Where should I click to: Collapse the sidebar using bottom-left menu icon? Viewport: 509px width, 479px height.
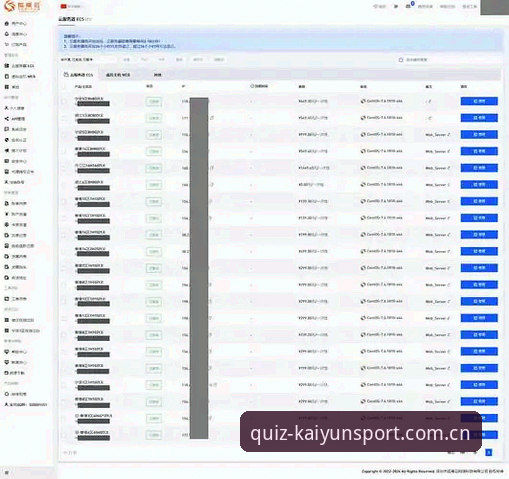(7, 472)
